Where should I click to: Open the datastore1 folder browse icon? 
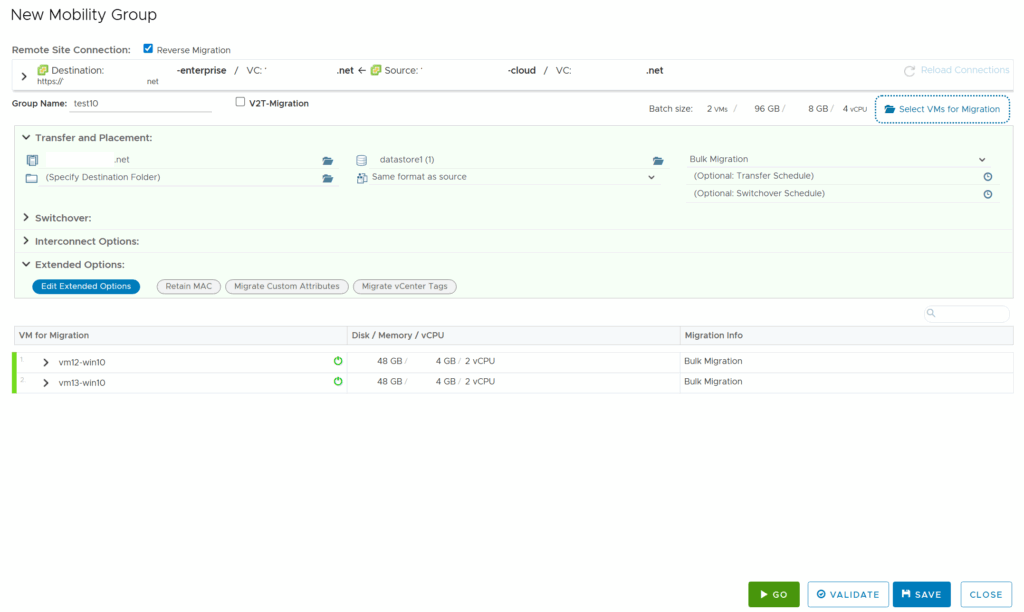tap(658, 160)
